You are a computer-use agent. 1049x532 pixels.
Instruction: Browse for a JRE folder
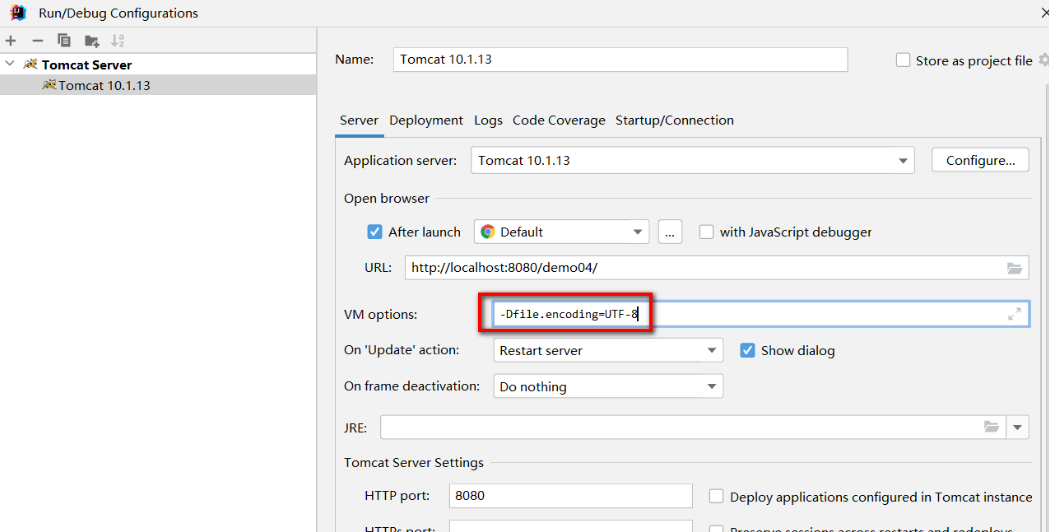click(991, 427)
